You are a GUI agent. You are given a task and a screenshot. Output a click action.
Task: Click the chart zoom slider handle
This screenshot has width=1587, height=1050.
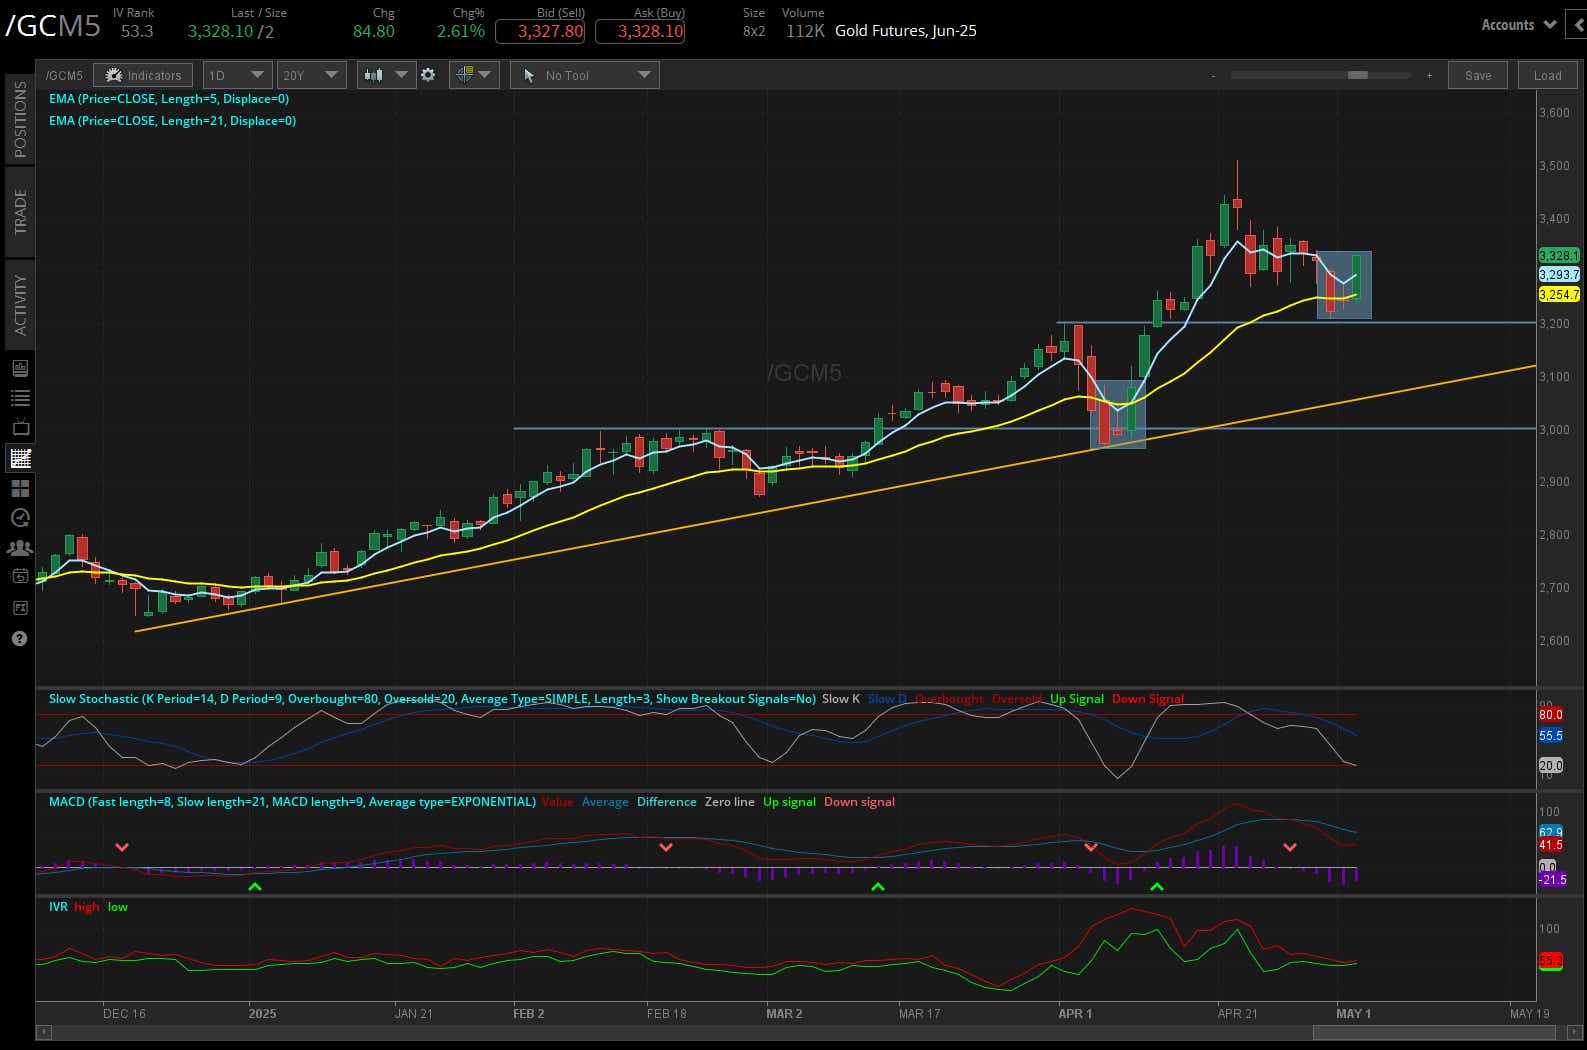tap(1357, 75)
